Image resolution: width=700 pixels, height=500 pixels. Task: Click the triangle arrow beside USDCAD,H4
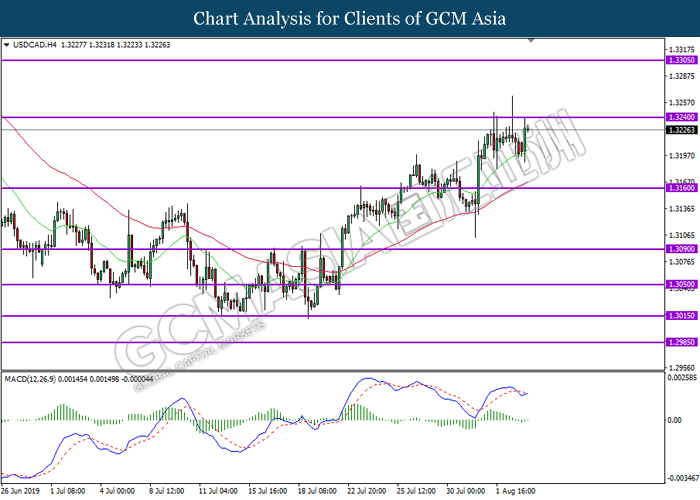pos(8,44)
